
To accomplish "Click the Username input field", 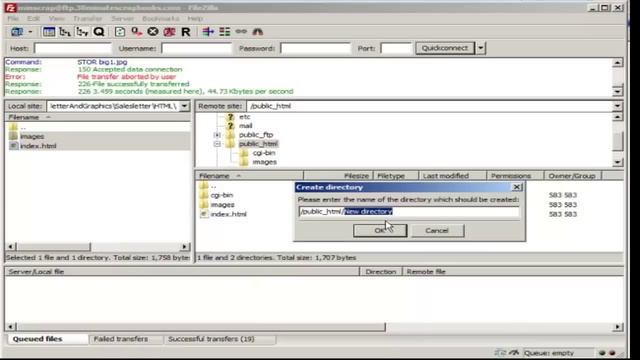I will point(197,48).
